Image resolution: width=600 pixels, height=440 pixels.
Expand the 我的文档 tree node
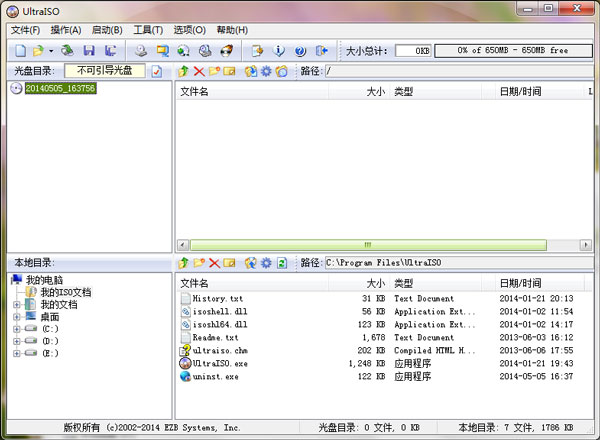pos(17,304)
